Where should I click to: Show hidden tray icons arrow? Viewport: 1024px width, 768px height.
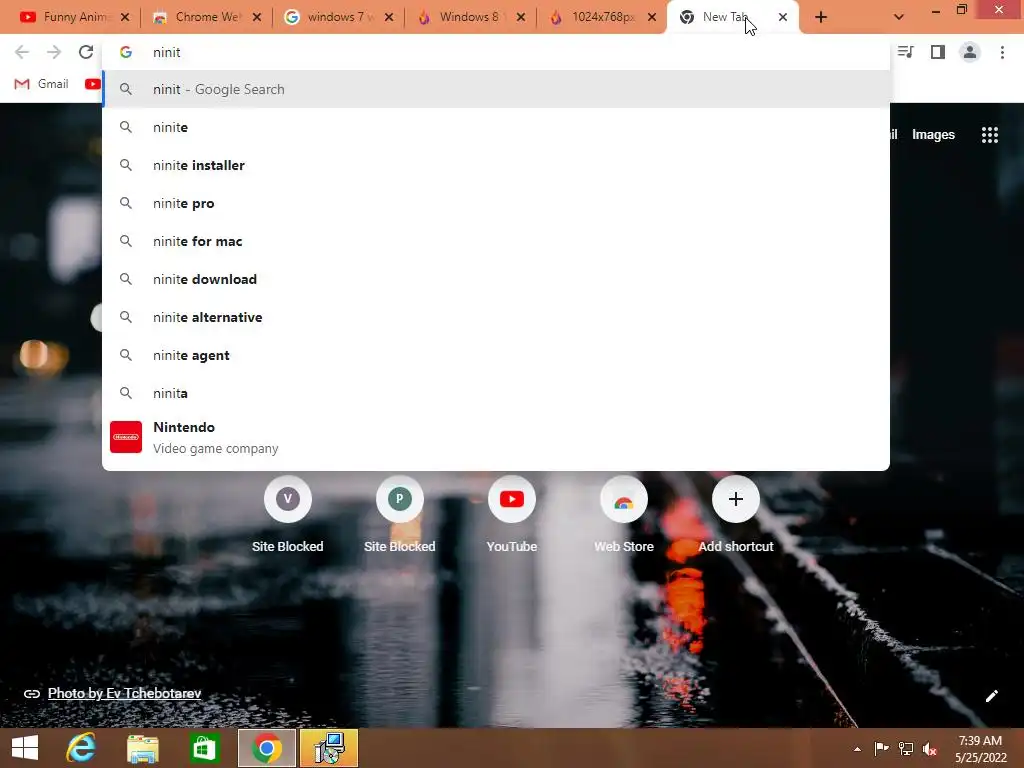[x=857, y=749]
